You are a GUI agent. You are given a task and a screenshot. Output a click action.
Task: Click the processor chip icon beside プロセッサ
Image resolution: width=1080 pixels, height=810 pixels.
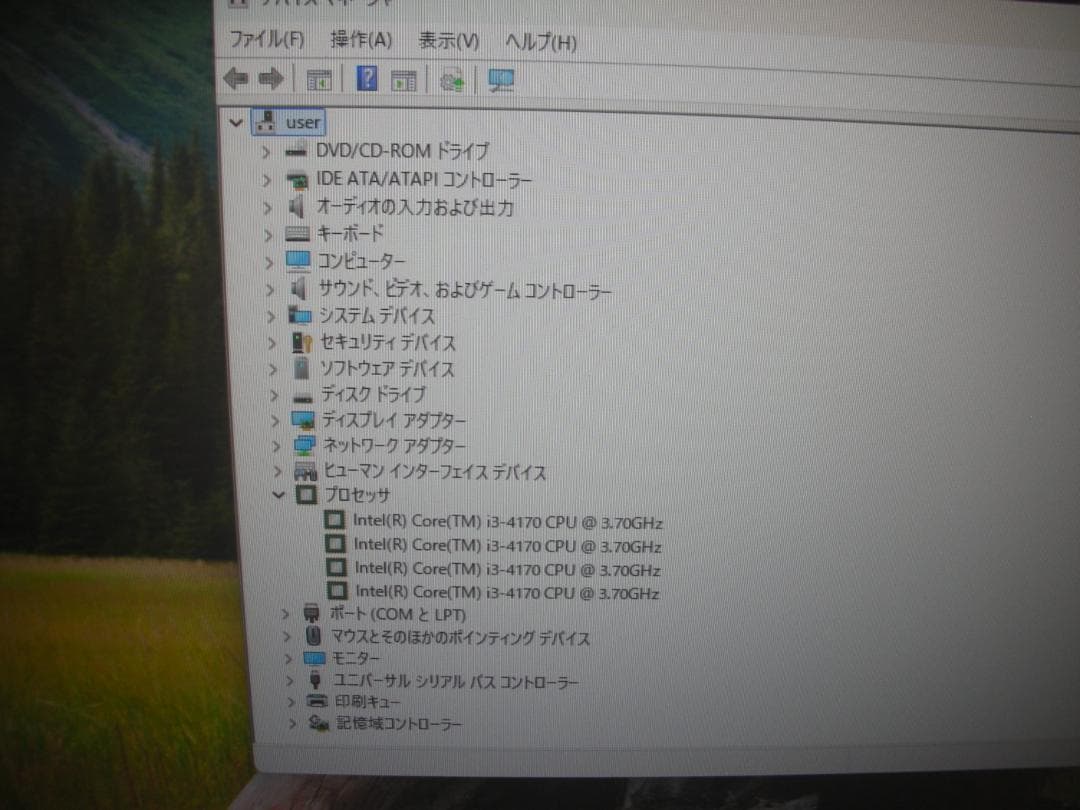coord(305,494)
